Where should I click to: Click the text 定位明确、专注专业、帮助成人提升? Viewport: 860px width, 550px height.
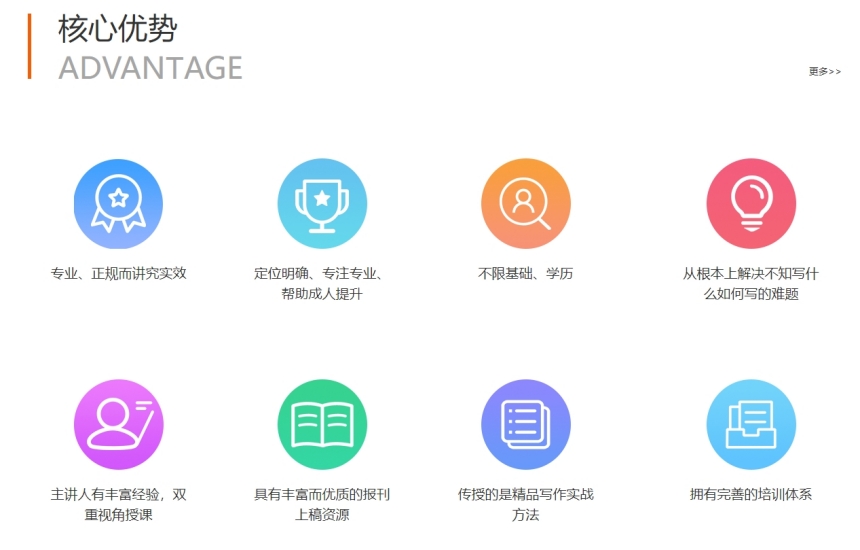321,283
